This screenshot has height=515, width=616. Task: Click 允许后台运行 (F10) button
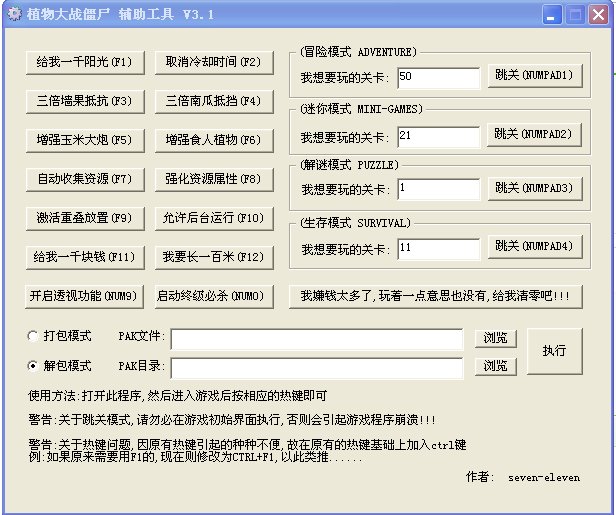(x=212, y=218)
